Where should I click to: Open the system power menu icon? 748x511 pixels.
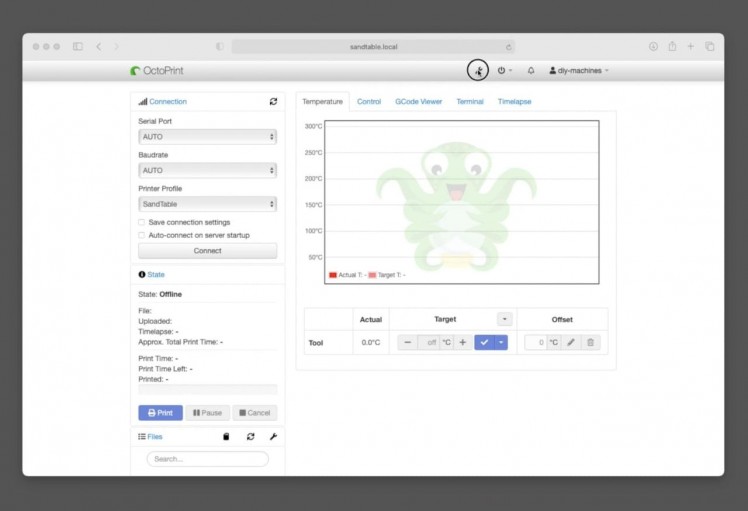pyautogui.click(x=504, y=71)
